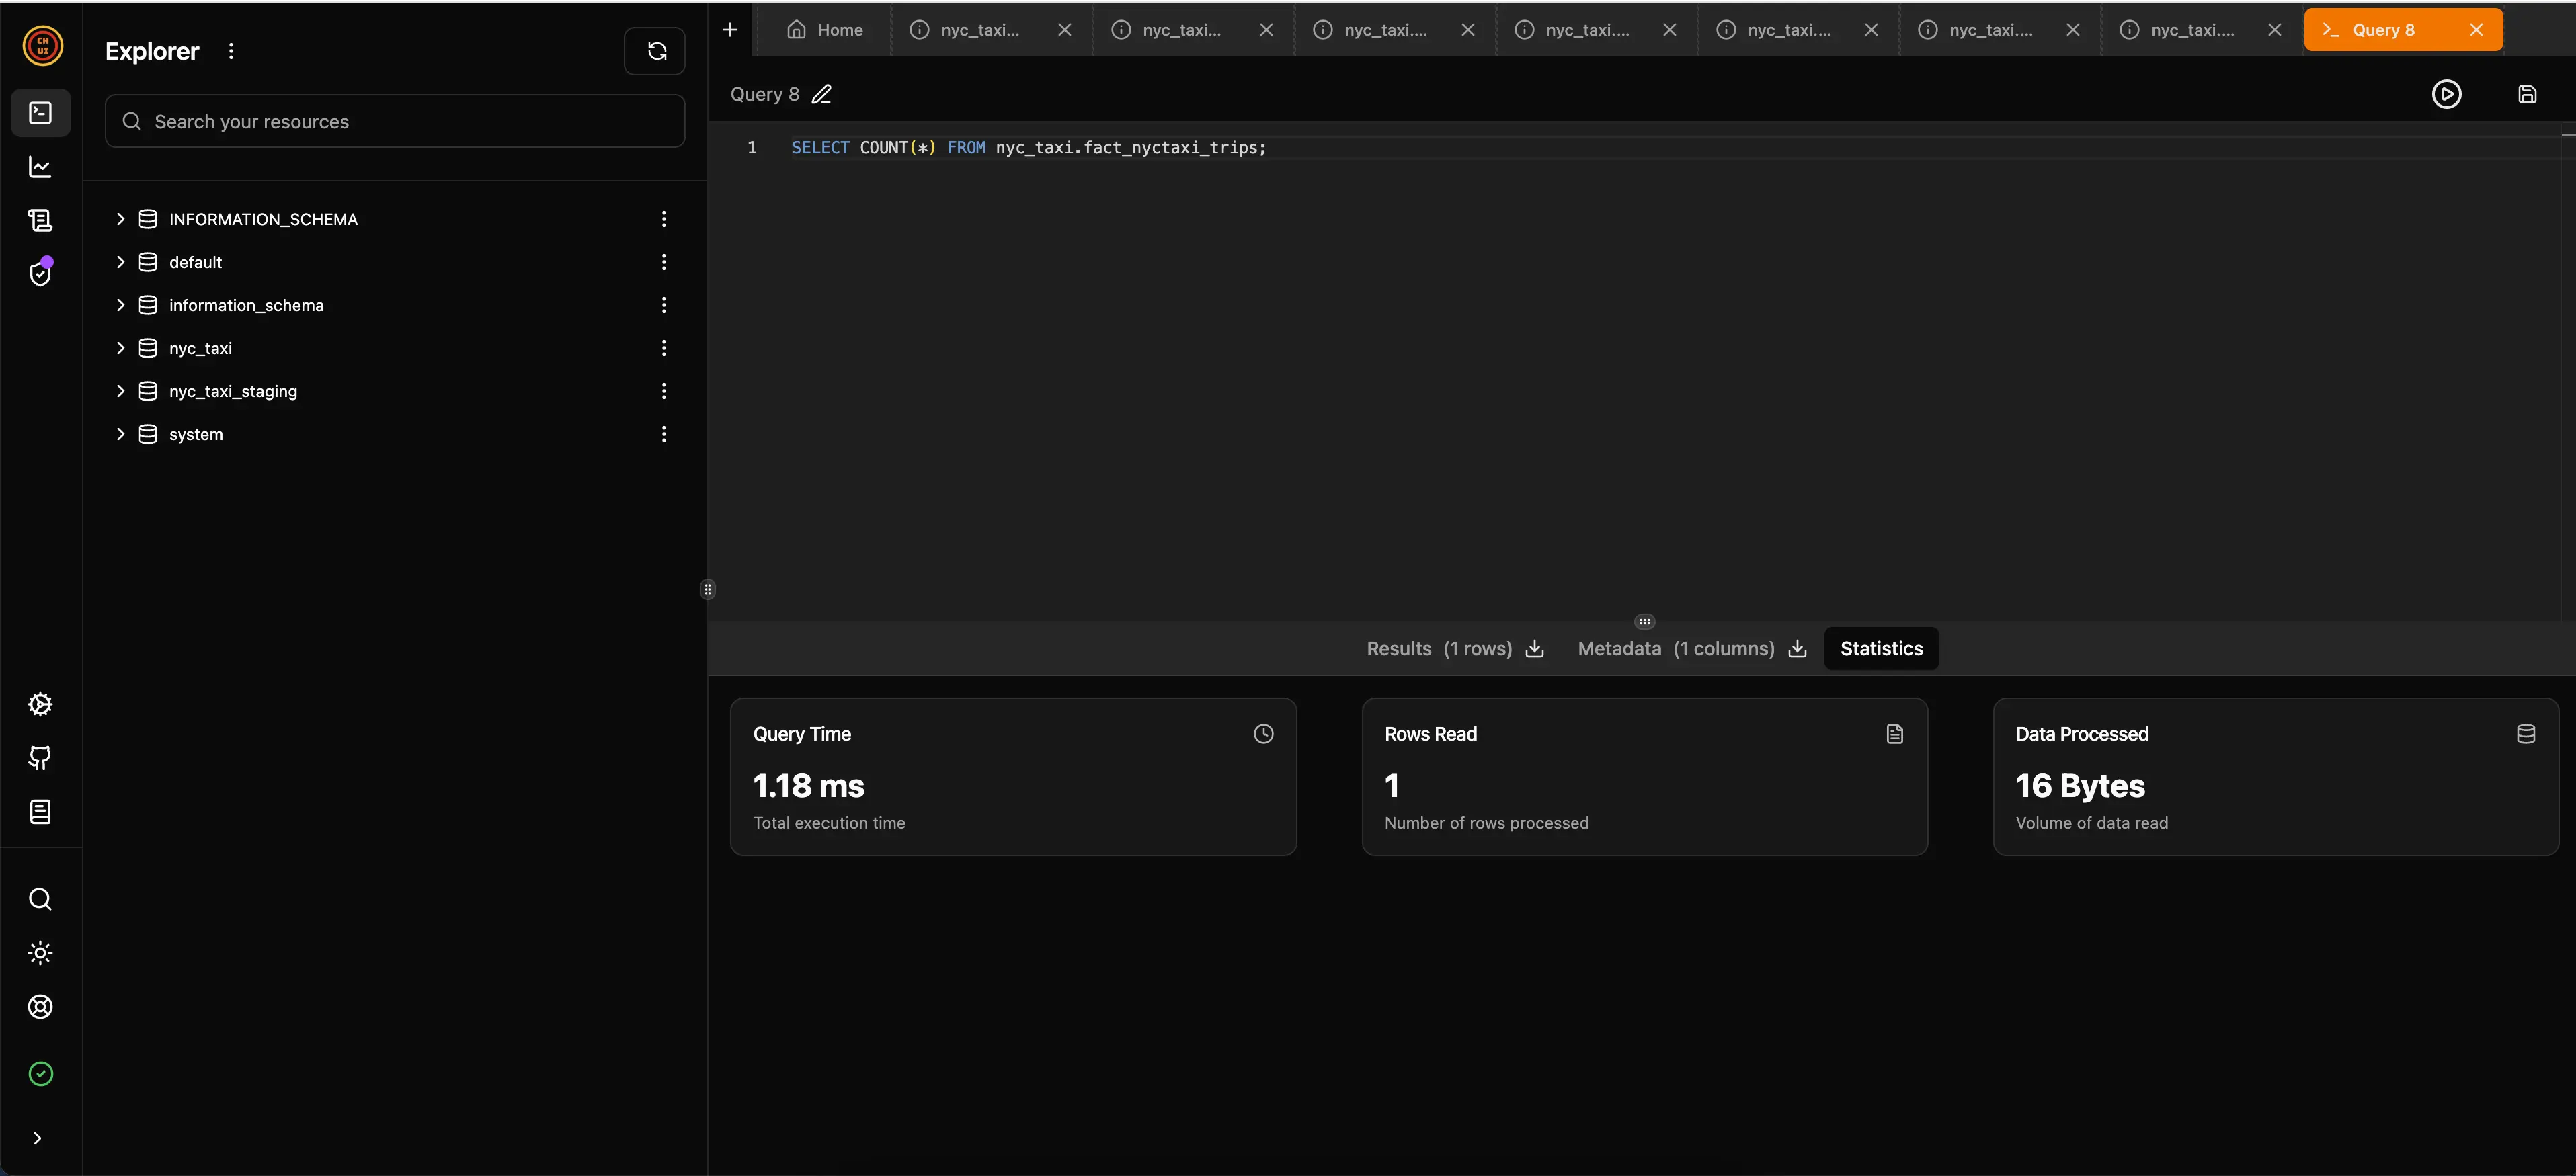
Task: Save the current query
Action: point(2528,94)
